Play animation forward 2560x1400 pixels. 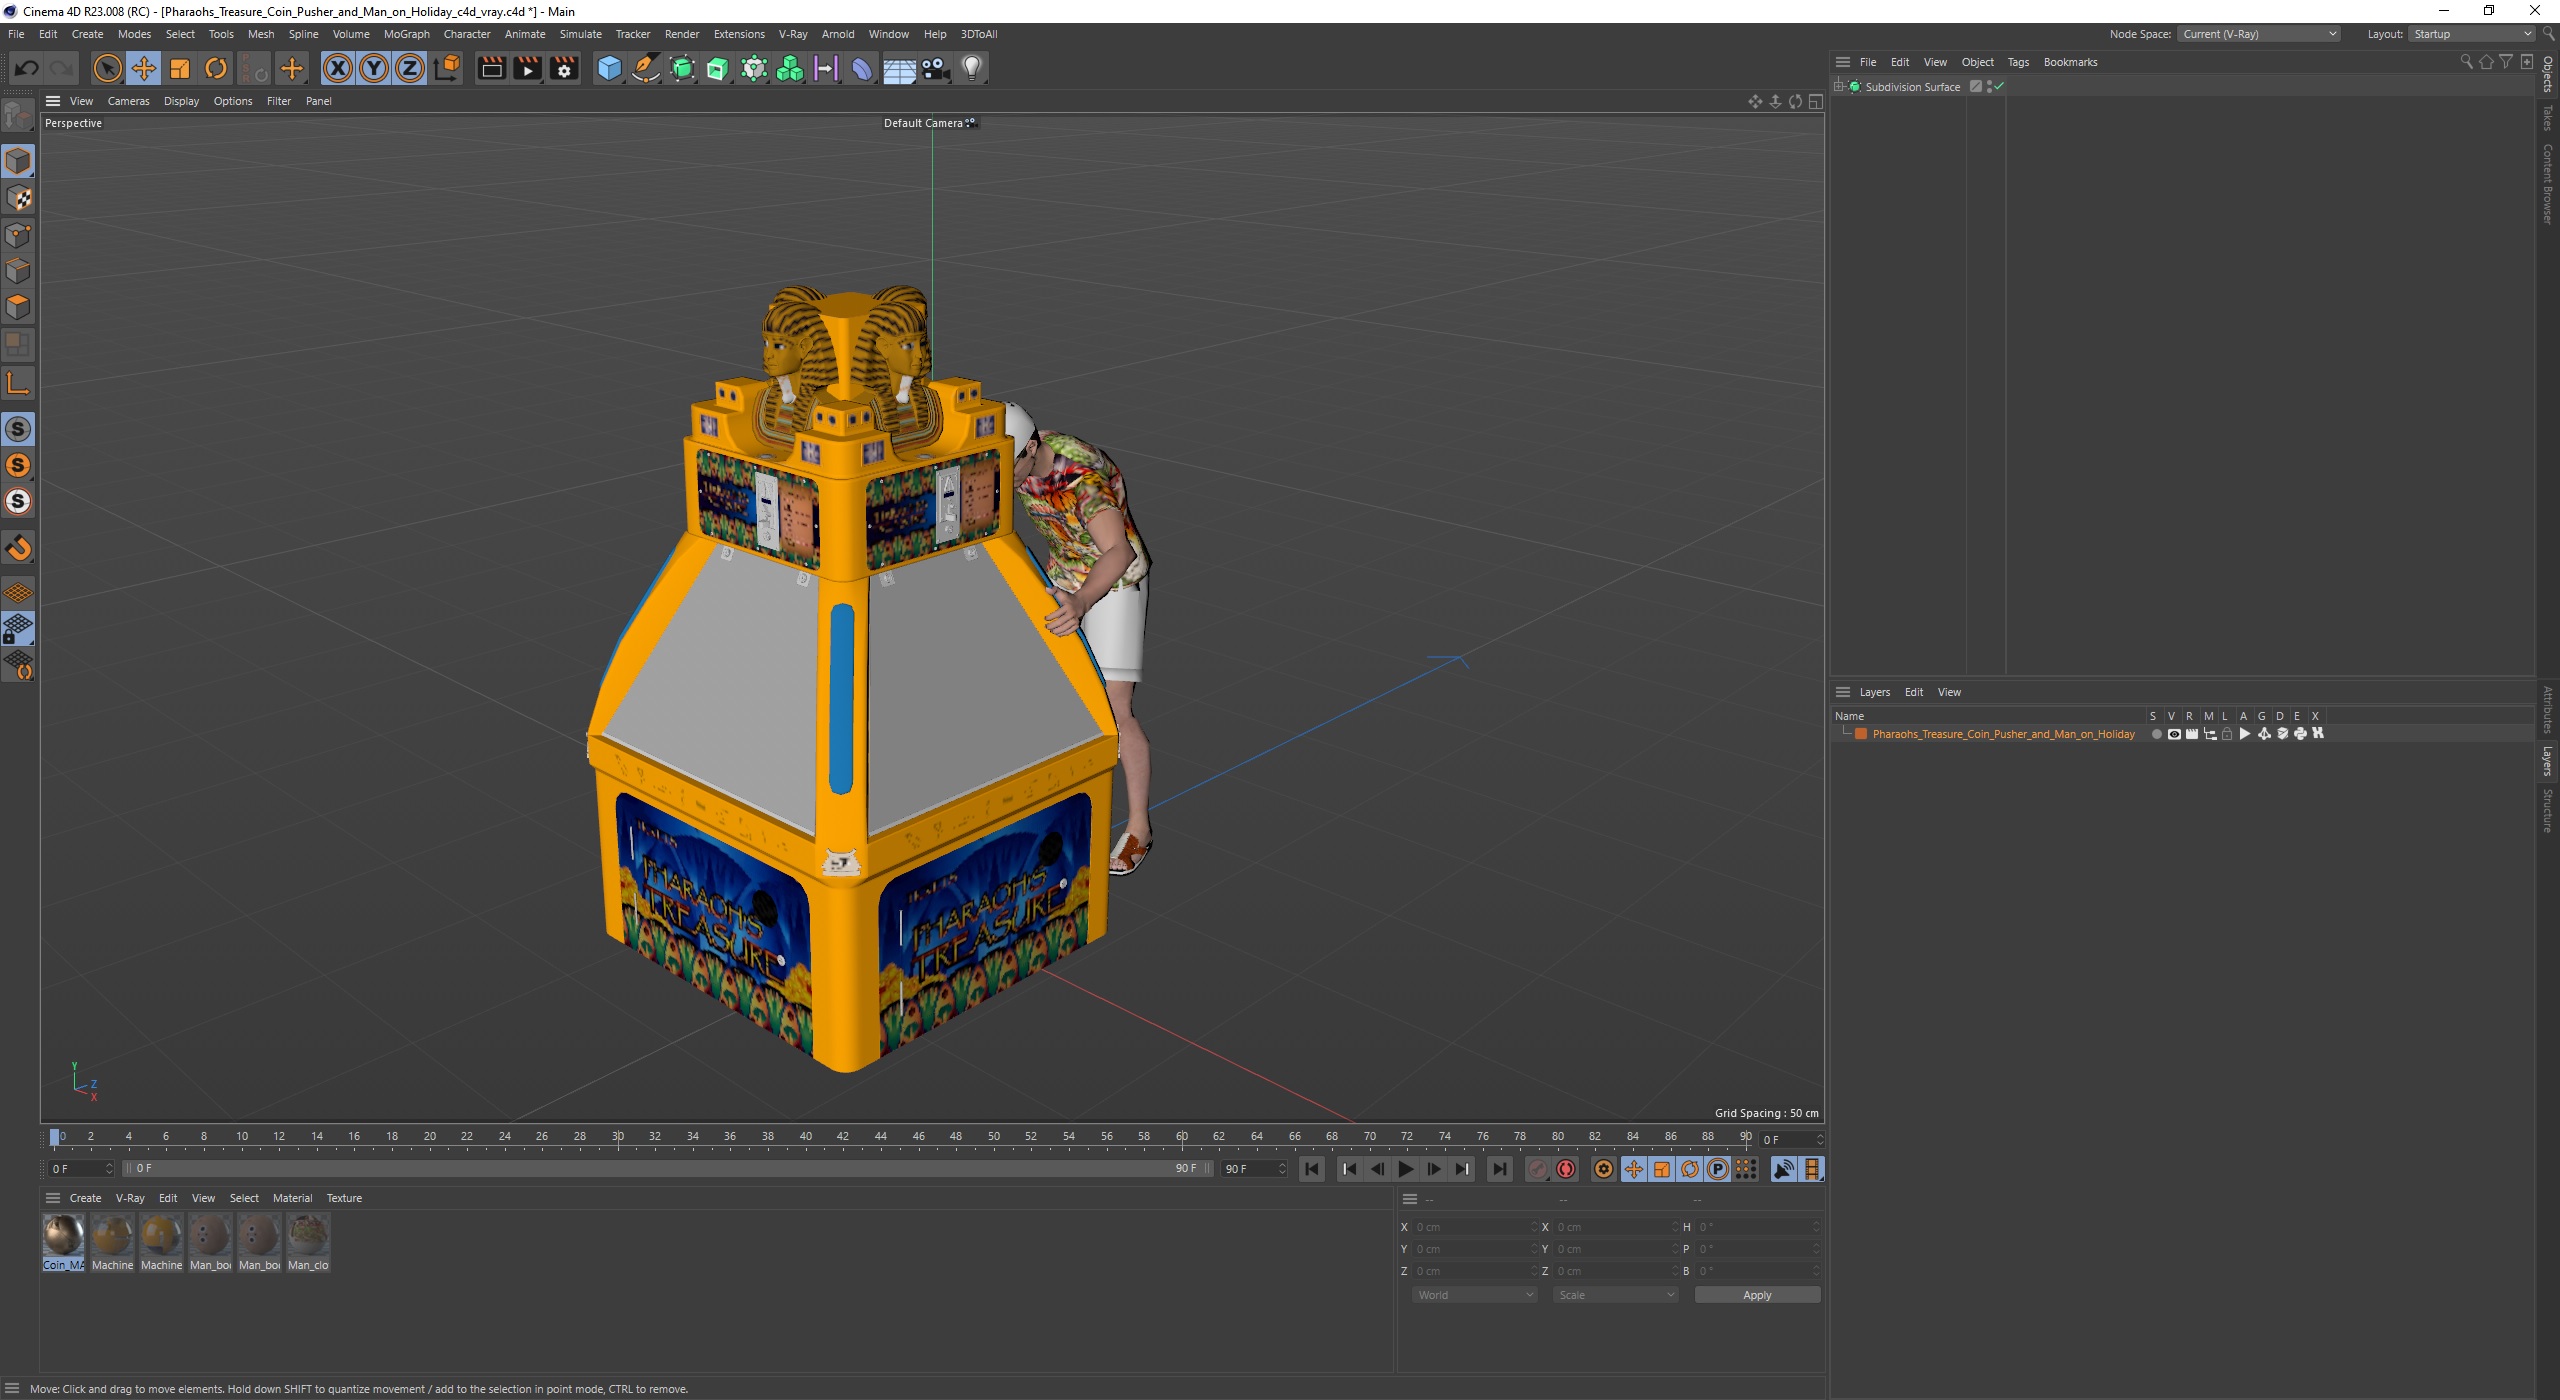point(1405,1169)
